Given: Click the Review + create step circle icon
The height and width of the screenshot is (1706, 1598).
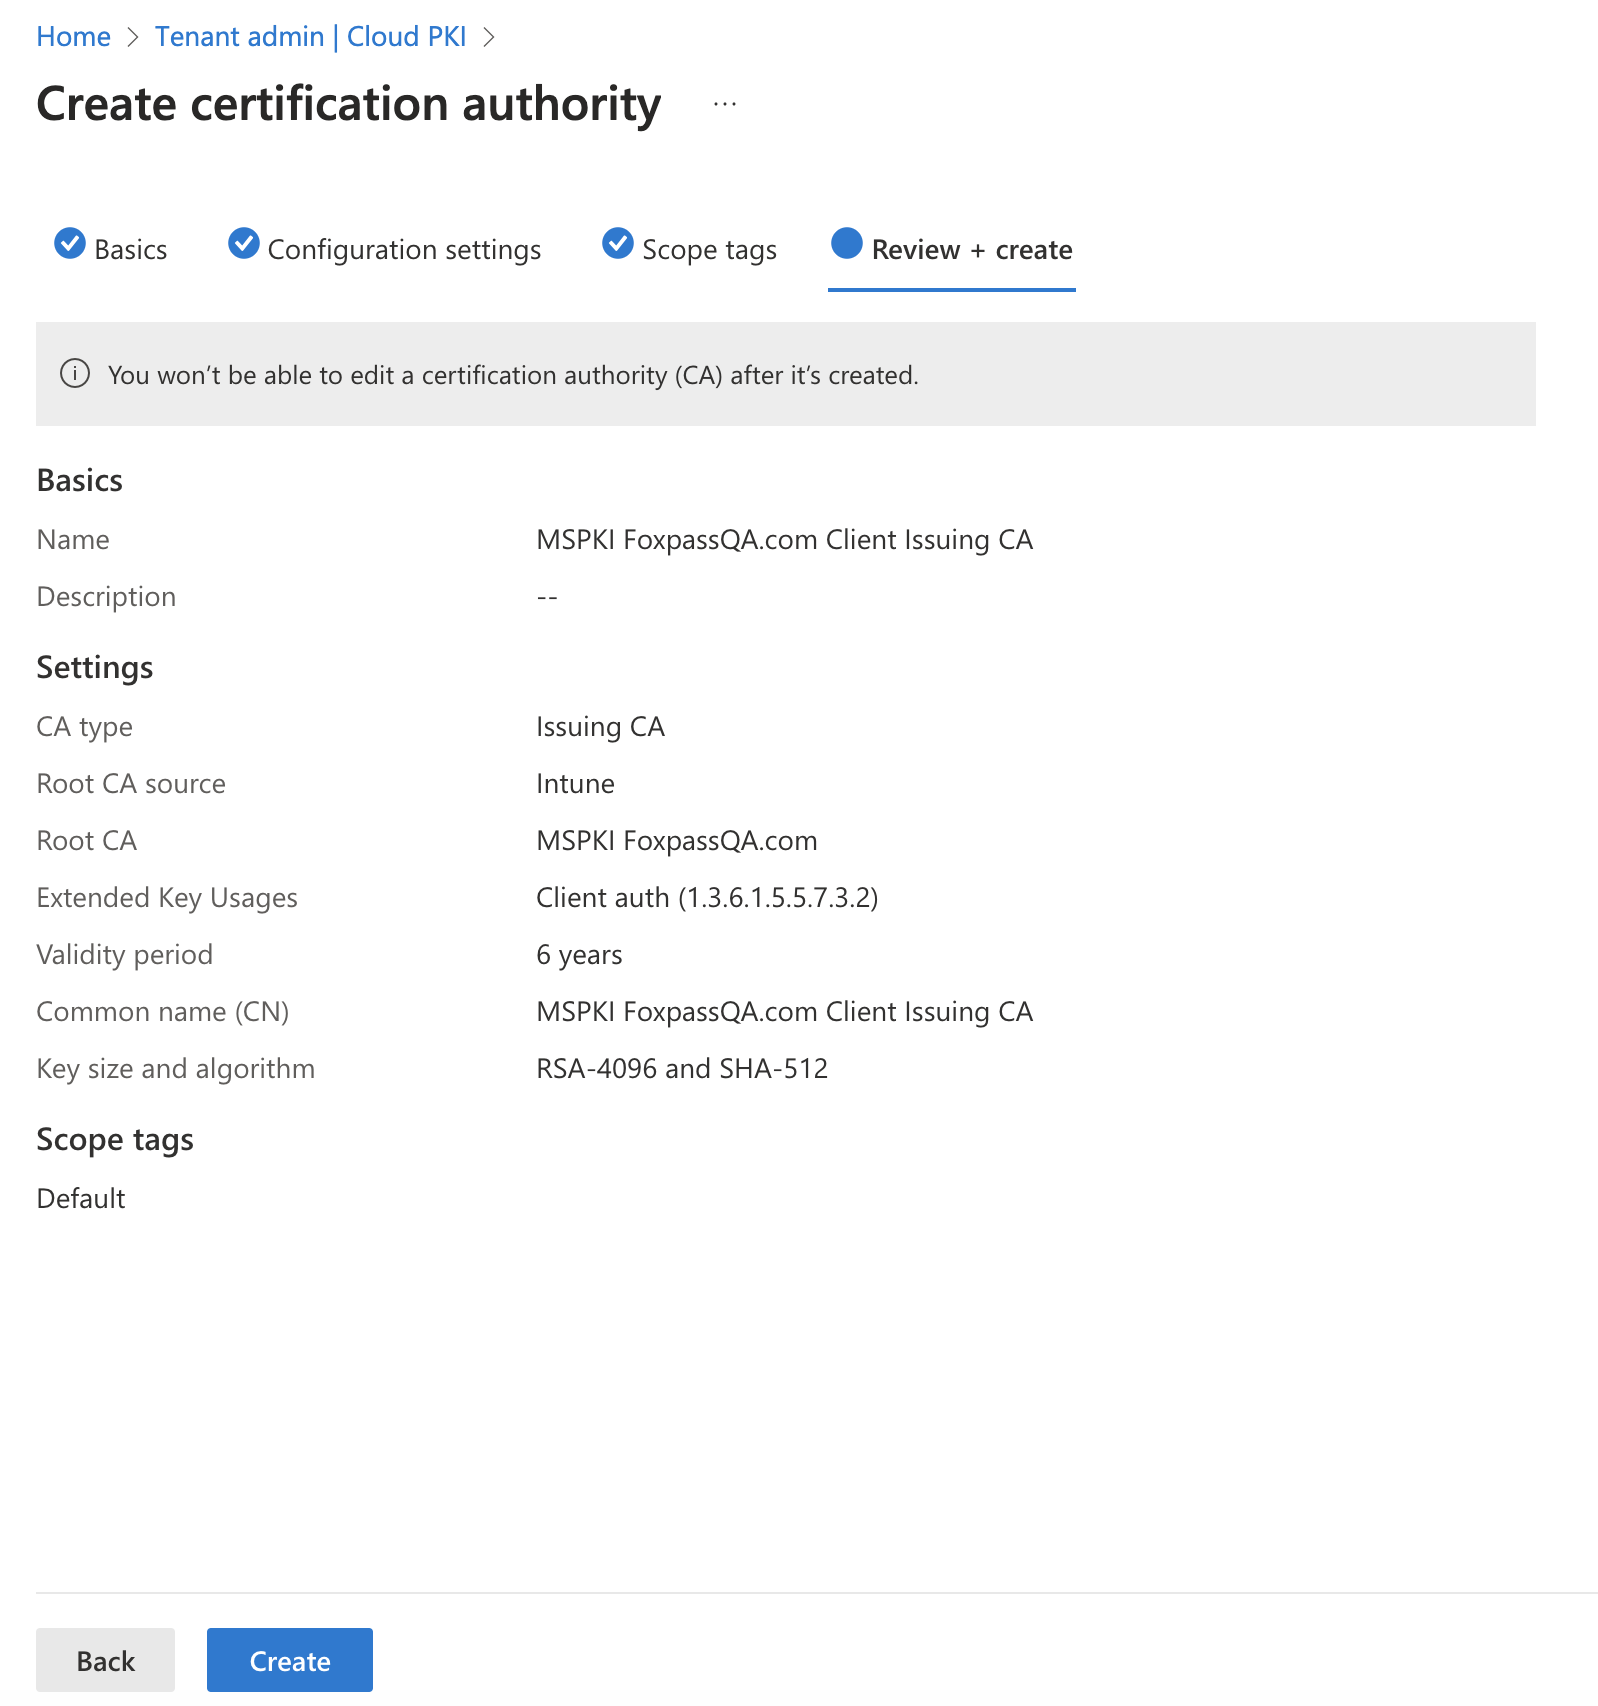Looking at the screenshot, I should pos(847,243).
